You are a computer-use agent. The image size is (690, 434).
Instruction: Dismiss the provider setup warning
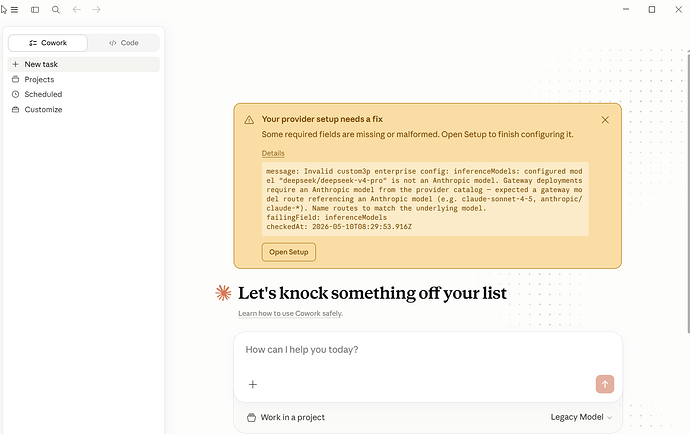605,120
